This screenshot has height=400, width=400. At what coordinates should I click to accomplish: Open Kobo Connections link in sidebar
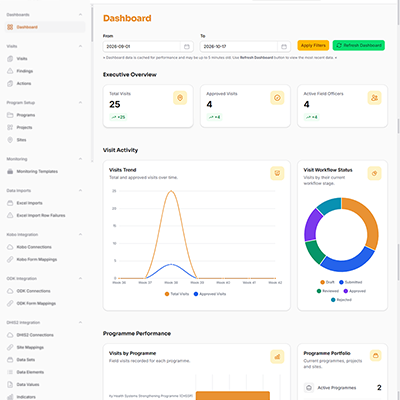click(x=45, y=247)
